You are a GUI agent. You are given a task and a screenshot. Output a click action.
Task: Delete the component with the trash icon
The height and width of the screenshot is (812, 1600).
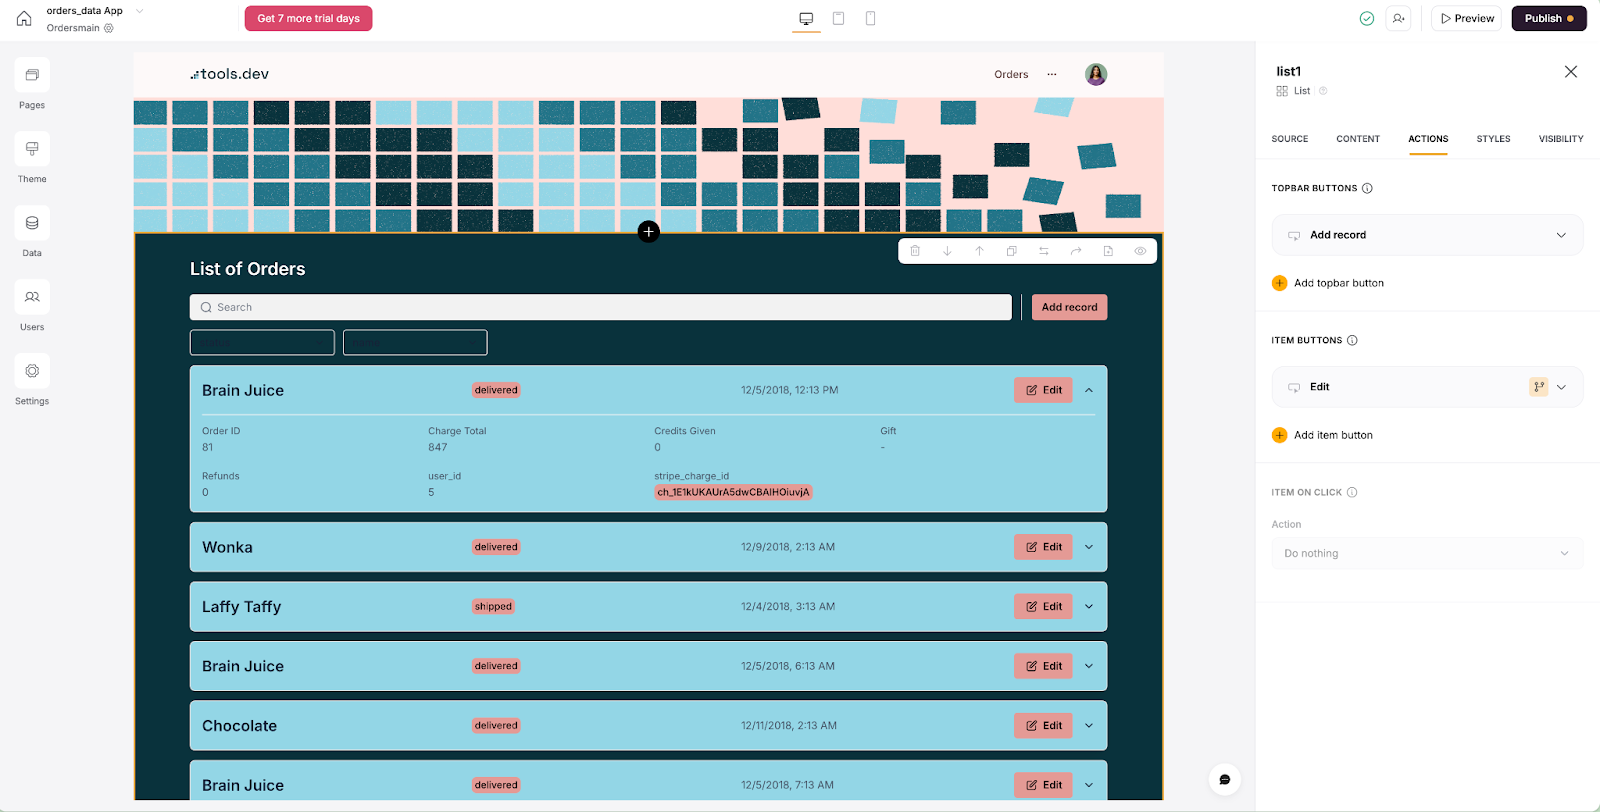[x=915, y=251]
